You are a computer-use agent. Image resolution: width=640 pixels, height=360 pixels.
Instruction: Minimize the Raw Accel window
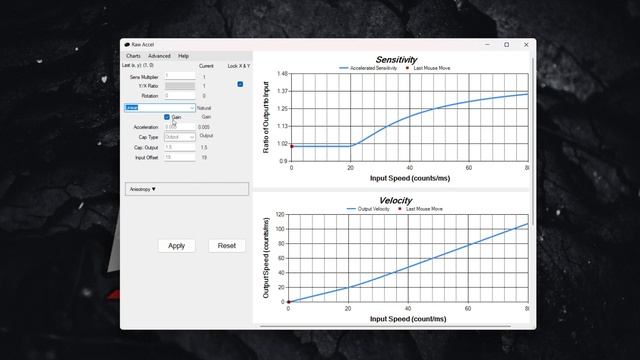tap(487, 44)
